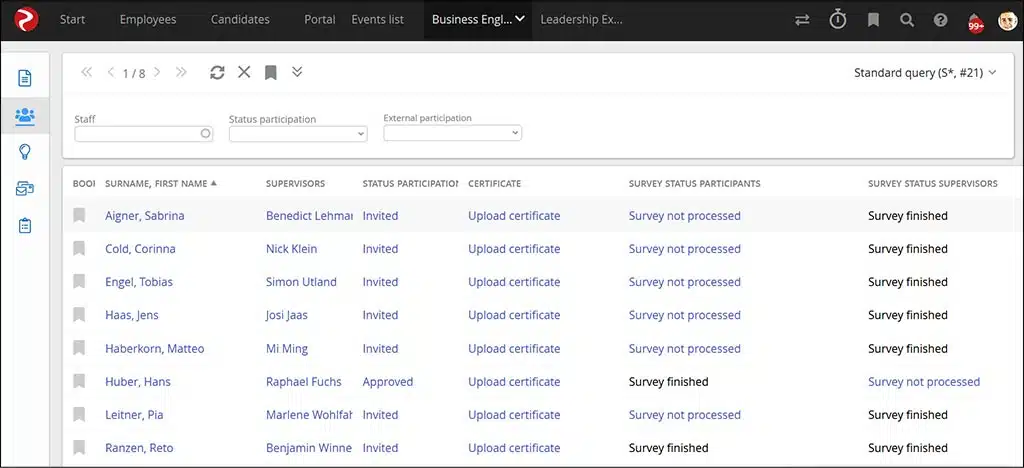Open the participants group icon in sidebar
This screenshot has height=468, width=1024.
25,115
